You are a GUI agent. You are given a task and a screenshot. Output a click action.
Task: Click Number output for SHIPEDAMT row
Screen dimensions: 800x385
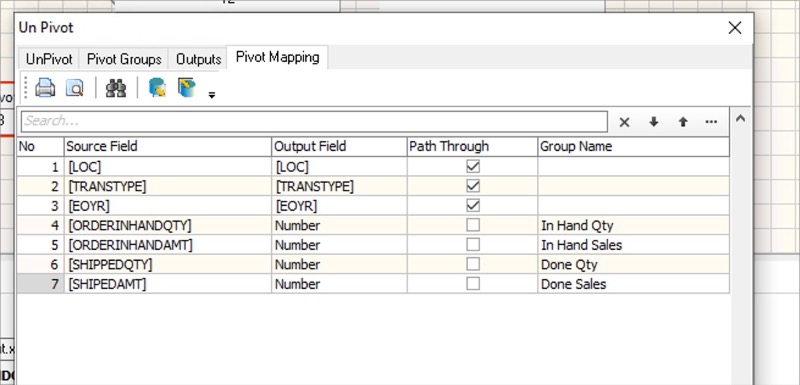[x=339, y=284]
